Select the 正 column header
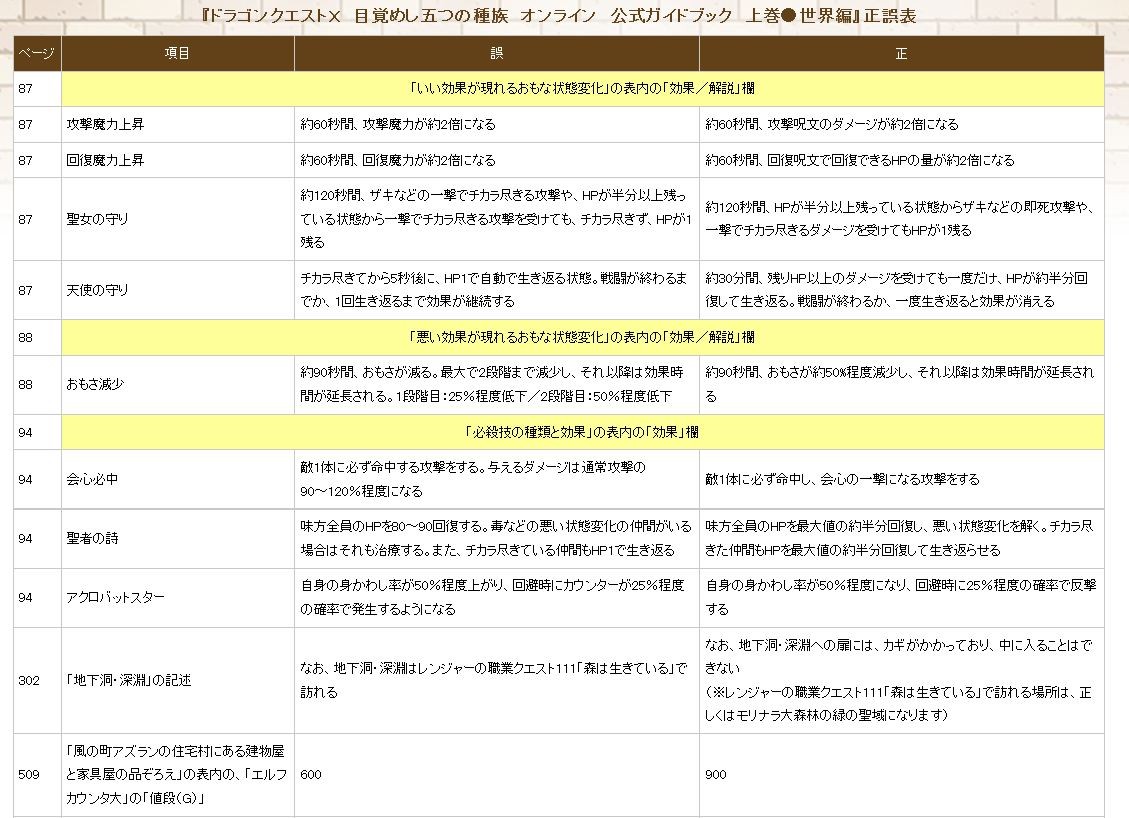Viewport: 1129px width, 818px height. pyautogui.click(x=901, y=53)
